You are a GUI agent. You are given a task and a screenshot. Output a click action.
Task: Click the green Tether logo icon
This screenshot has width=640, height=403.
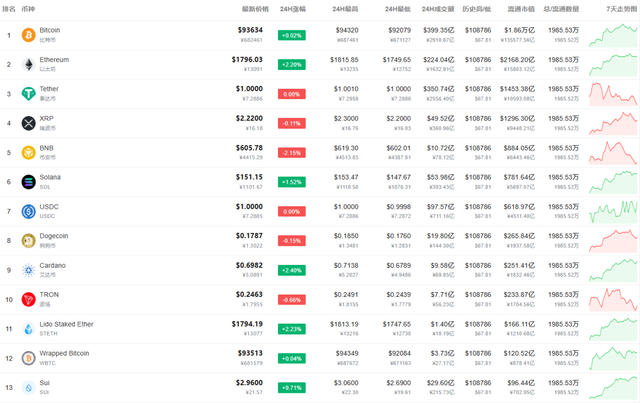point(29,94)
